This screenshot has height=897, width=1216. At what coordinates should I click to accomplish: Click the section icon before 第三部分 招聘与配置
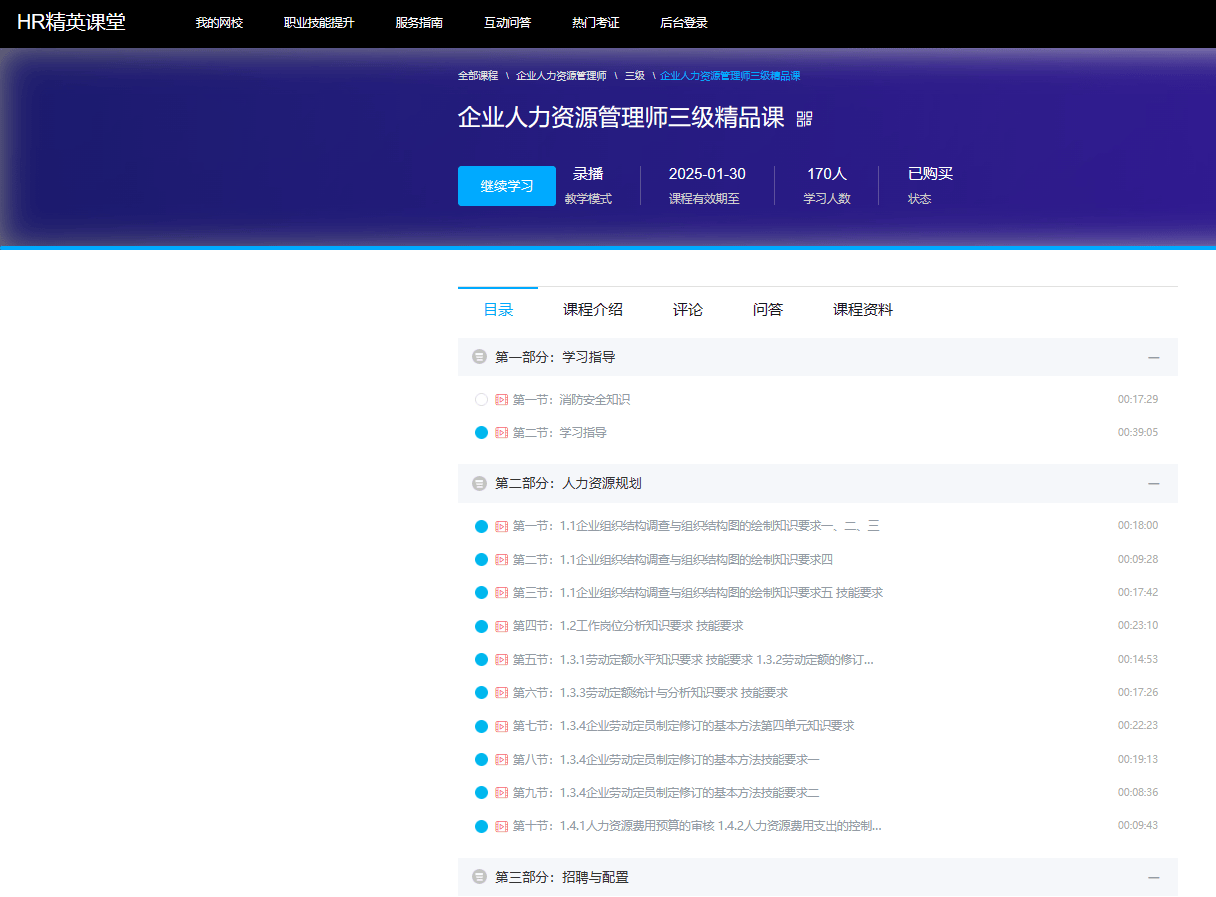479,877
